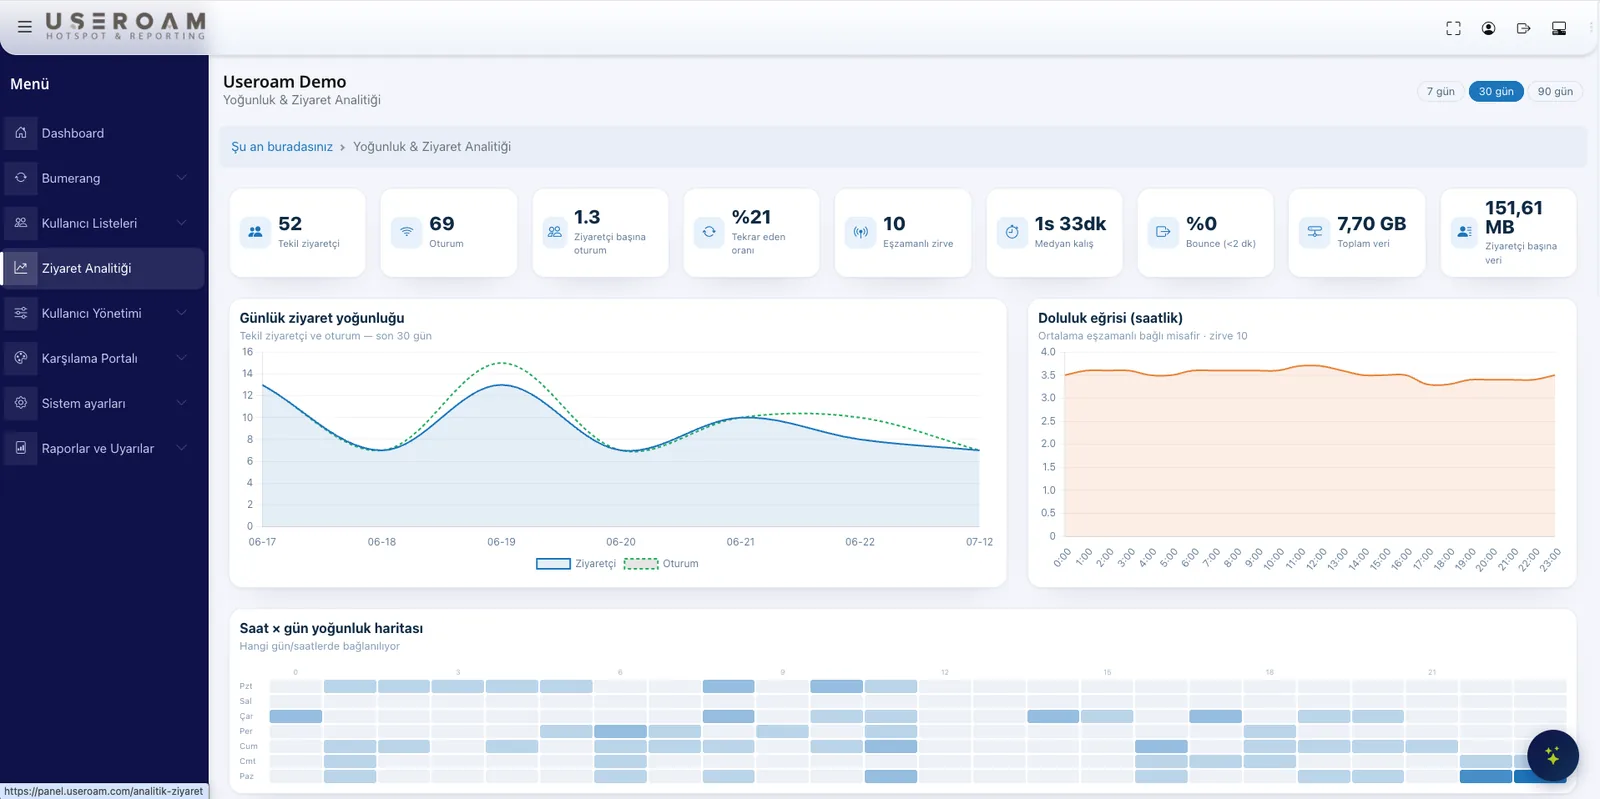
Task: Open the Raporlar ve Uyarılar menu item
Action: click(x=103, y=448)
